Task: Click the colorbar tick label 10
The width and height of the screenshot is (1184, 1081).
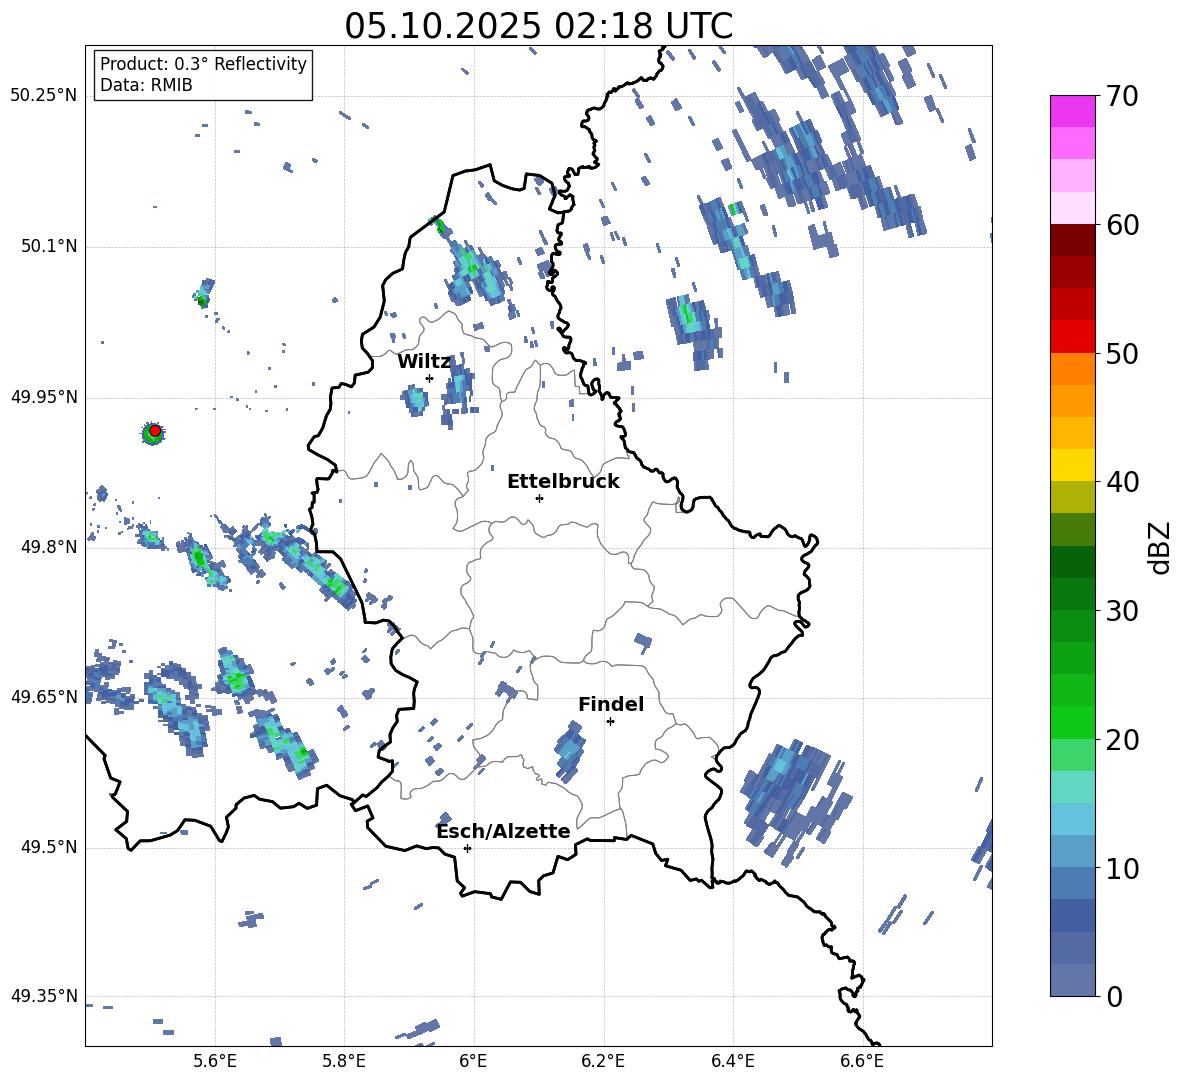Action: 1122,869
